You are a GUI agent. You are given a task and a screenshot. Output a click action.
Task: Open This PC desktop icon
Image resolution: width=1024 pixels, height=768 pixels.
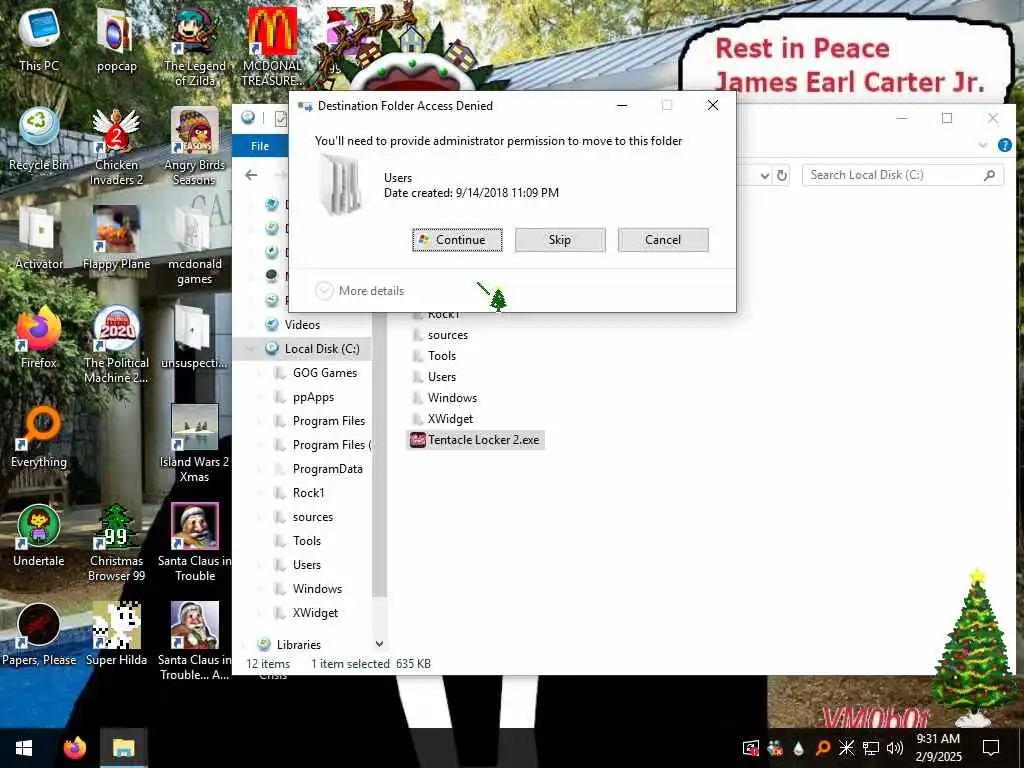[39, 39]
